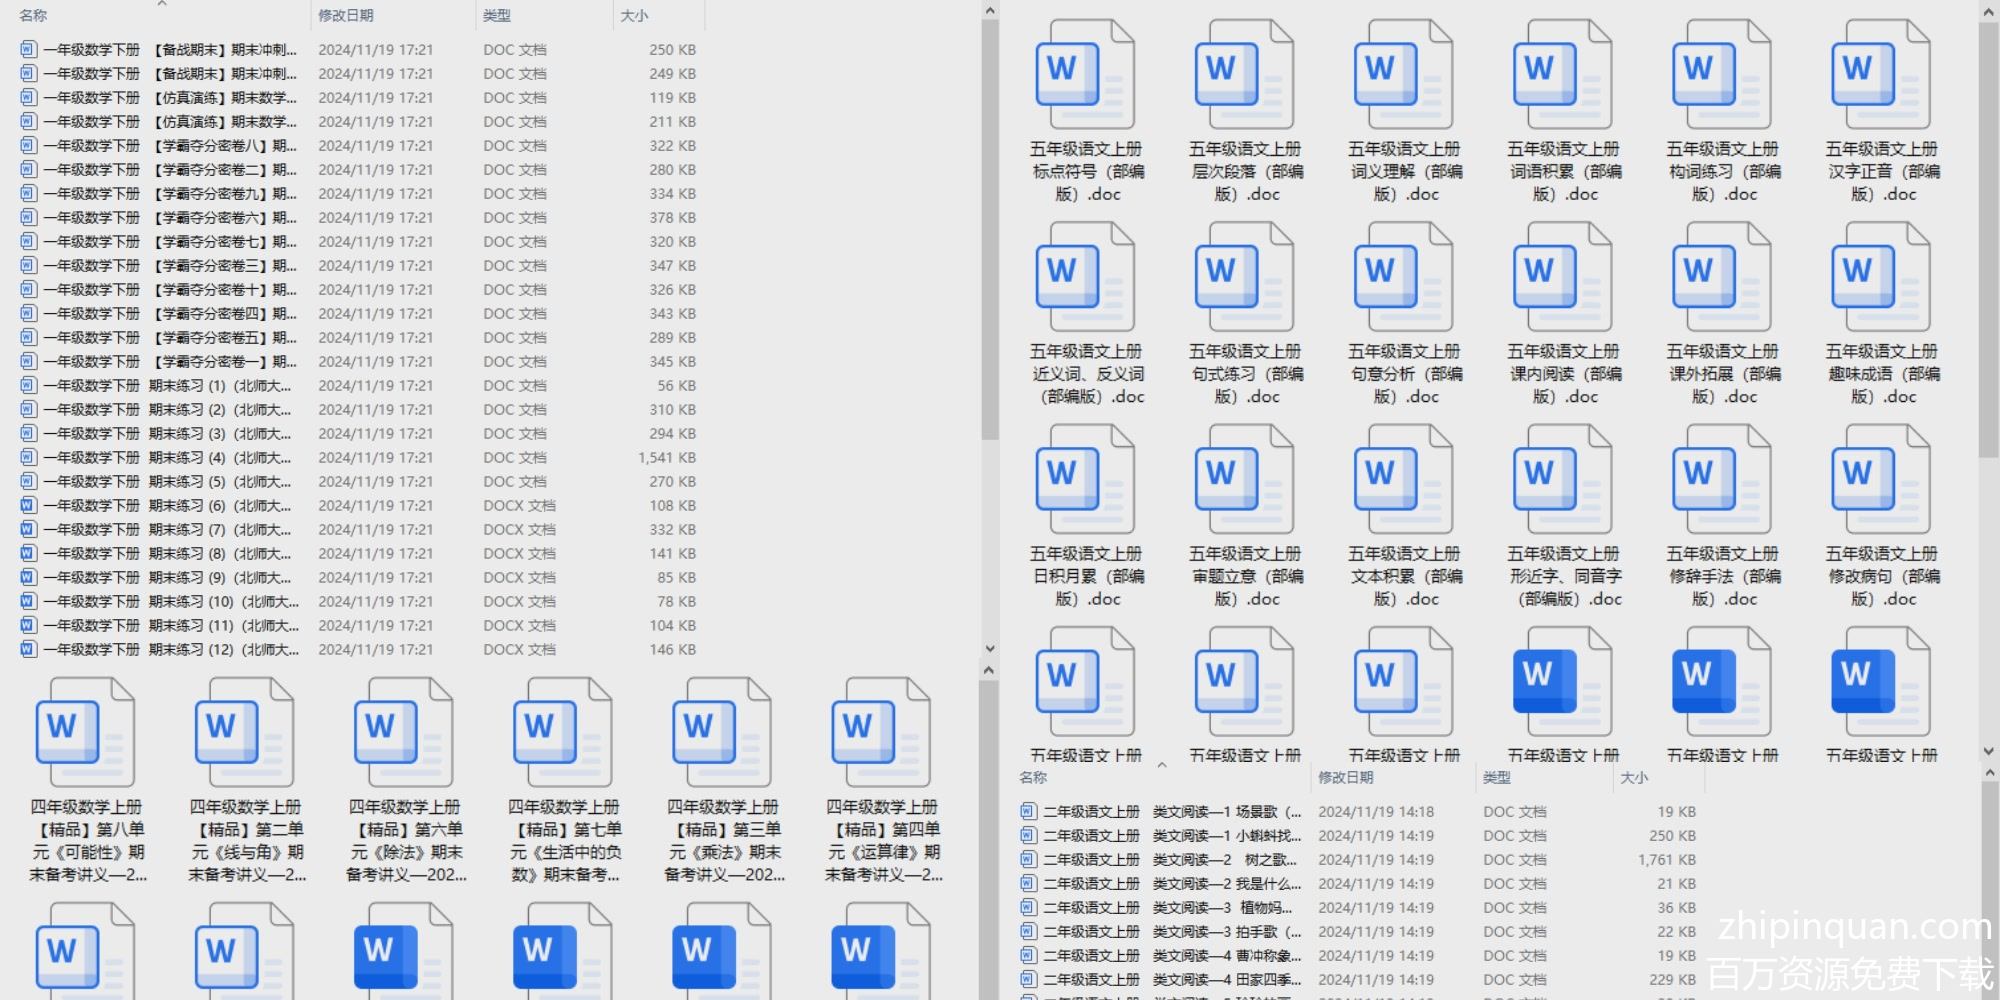
Task: Click the 形近字、同音字 document icon
Action: click(x=1562, y=480)
